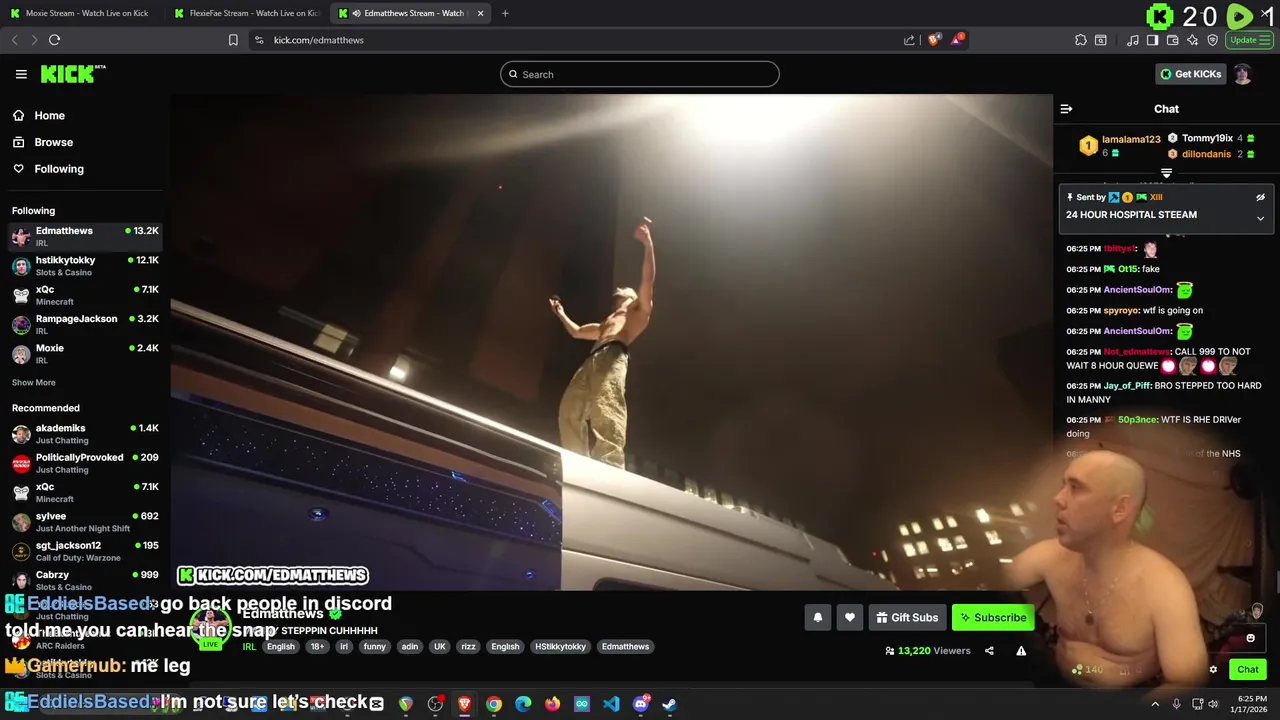1280x720 pixels.
Task: Click the browser Update menu button
Action: [1249, 40]
